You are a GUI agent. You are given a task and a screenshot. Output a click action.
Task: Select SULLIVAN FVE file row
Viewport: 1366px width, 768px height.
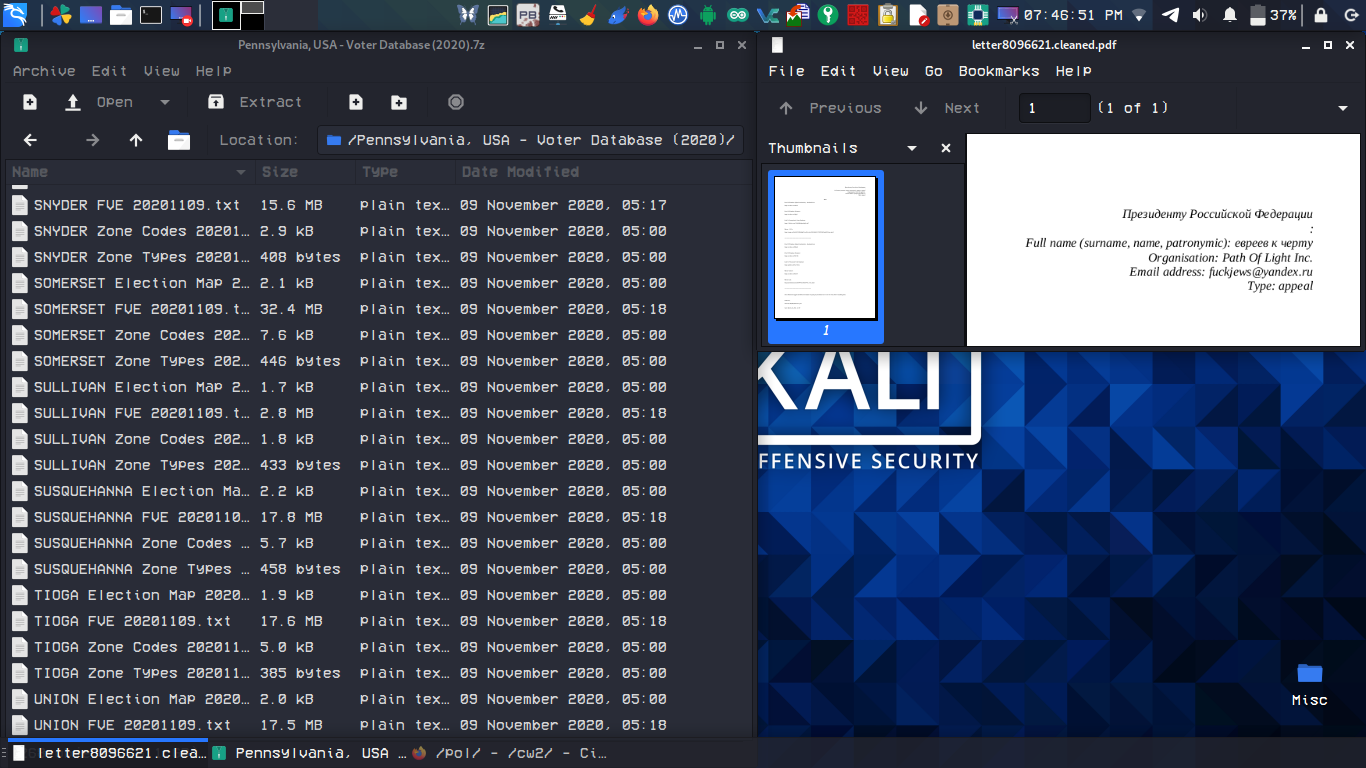pos(378,413)
